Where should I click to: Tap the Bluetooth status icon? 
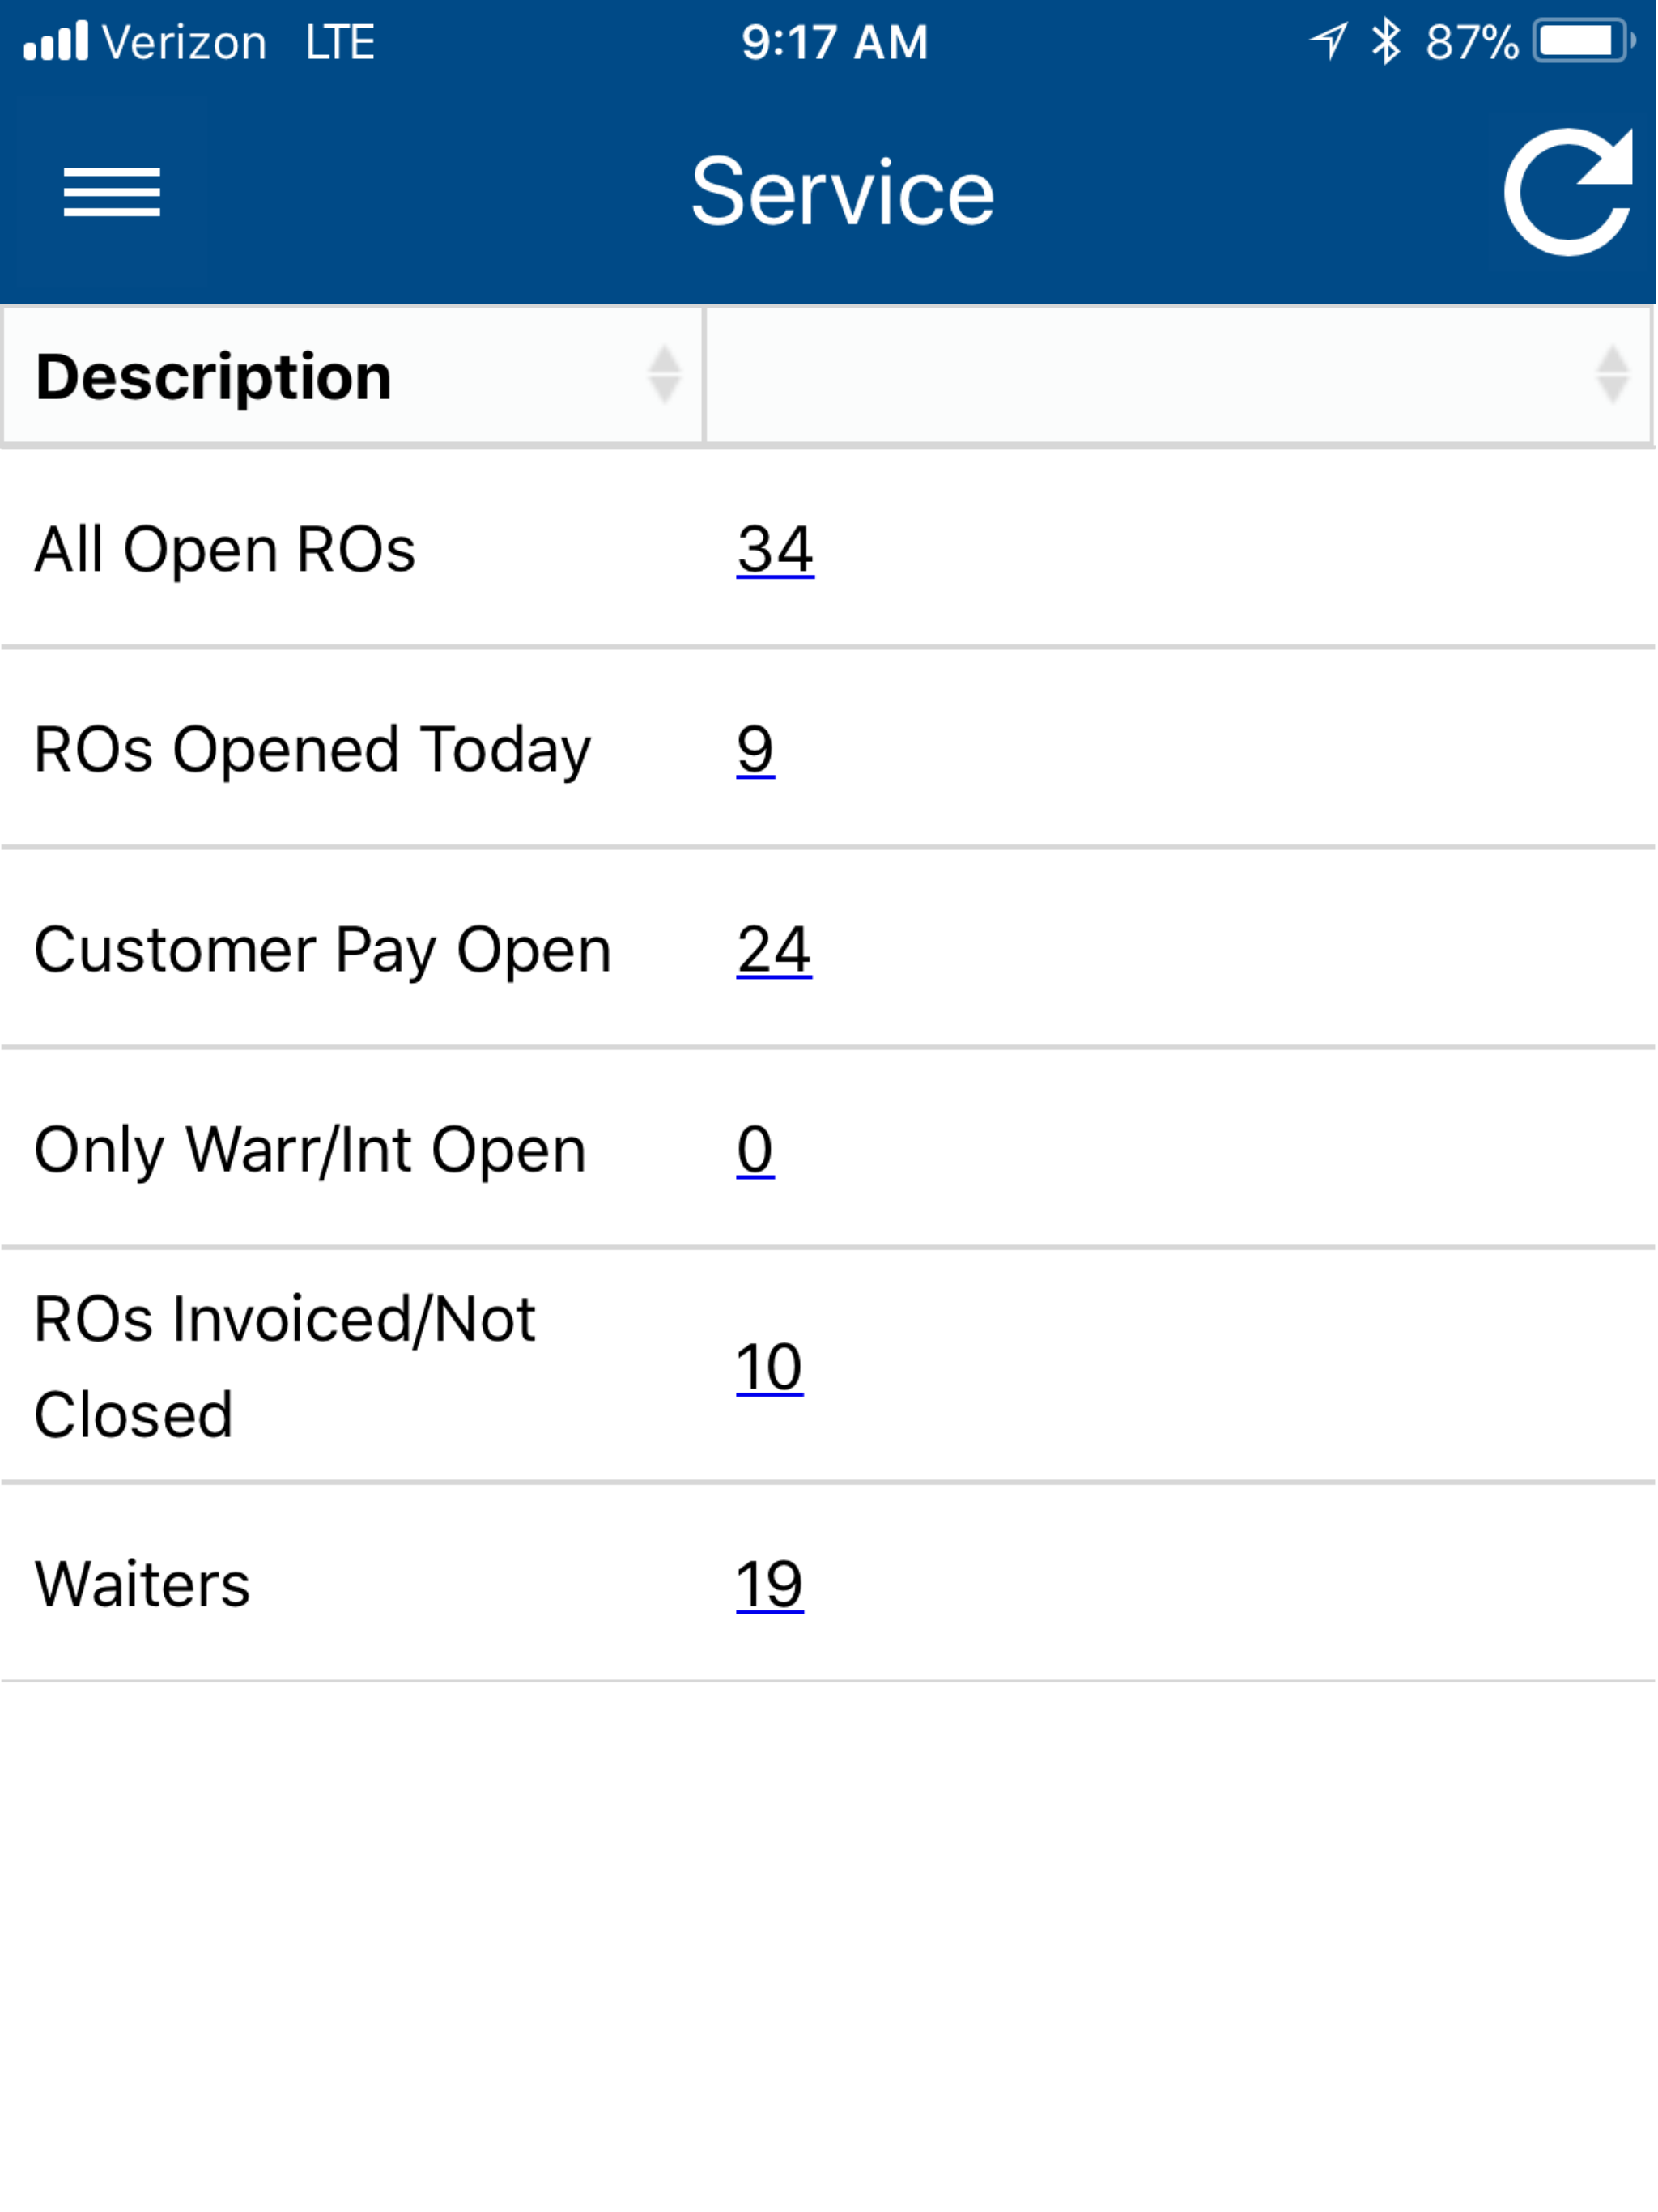(1385, 42)
